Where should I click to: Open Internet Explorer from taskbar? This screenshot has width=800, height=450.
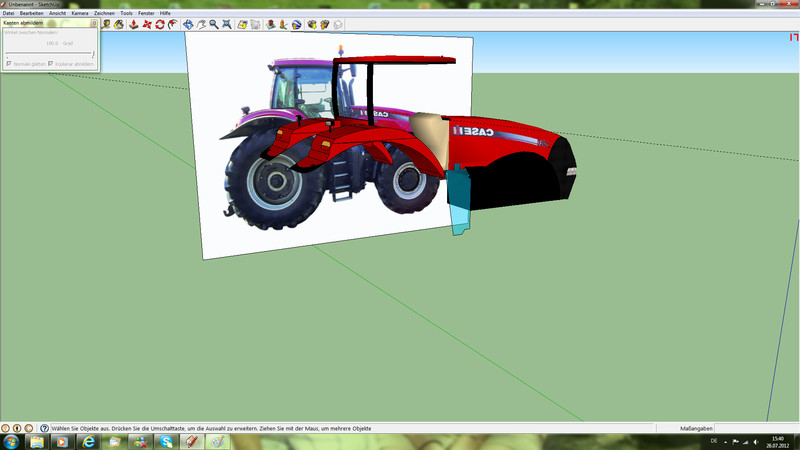[x=88, y=442]
